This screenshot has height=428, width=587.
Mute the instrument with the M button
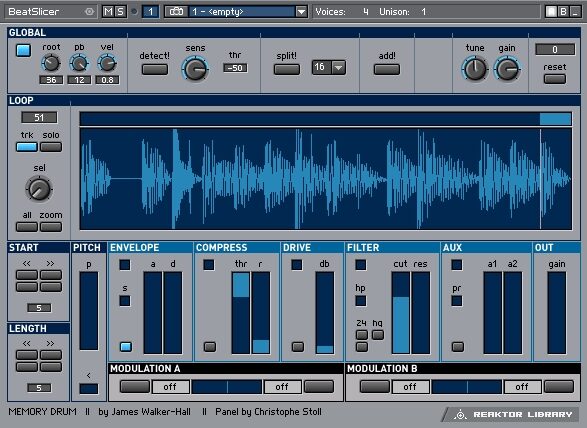109,12
